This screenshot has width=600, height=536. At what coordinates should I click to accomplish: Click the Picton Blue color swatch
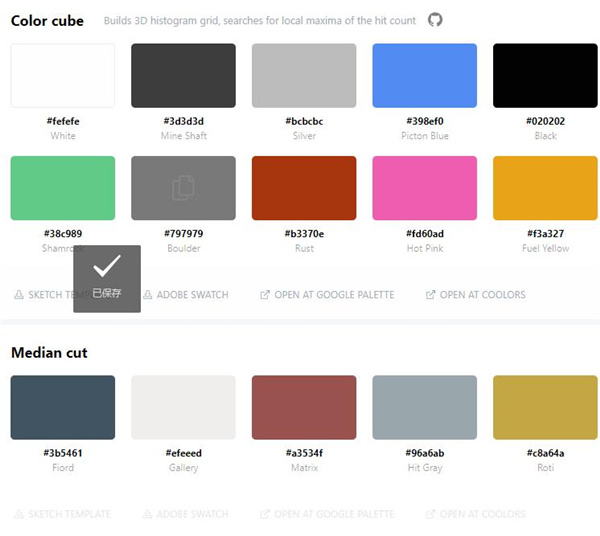click(x=424, y=76)
